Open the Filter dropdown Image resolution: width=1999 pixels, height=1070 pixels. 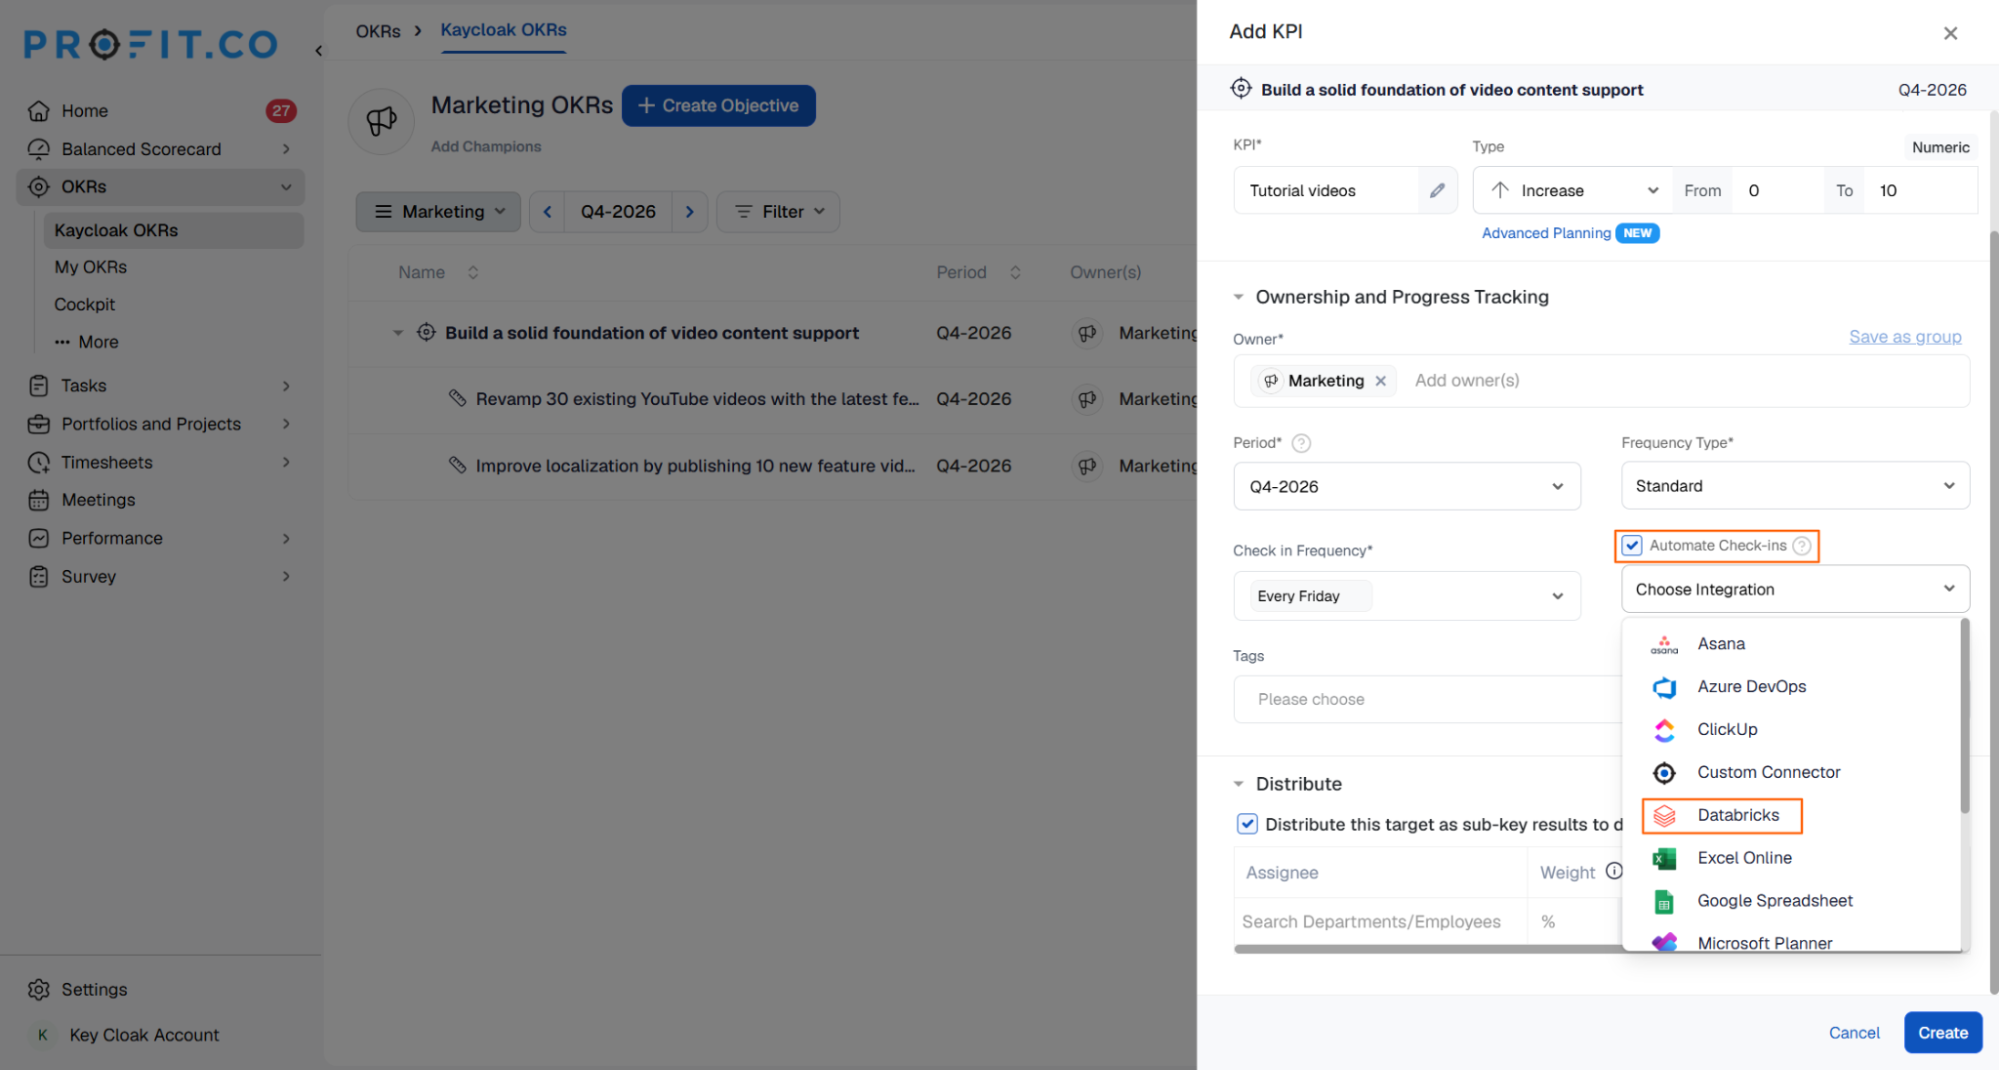778,212
